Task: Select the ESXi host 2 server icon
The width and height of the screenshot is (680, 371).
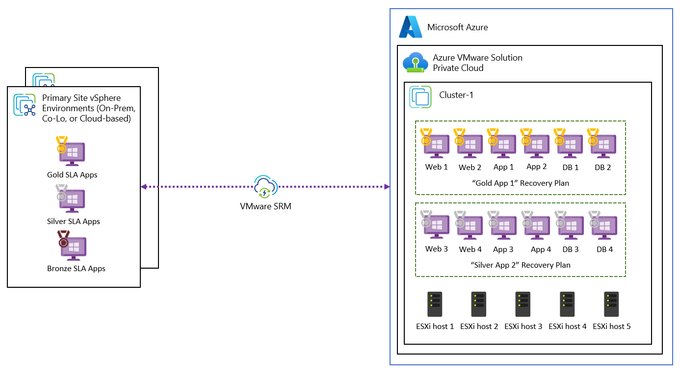Action: pyautogui.click(x=478, y=304)
